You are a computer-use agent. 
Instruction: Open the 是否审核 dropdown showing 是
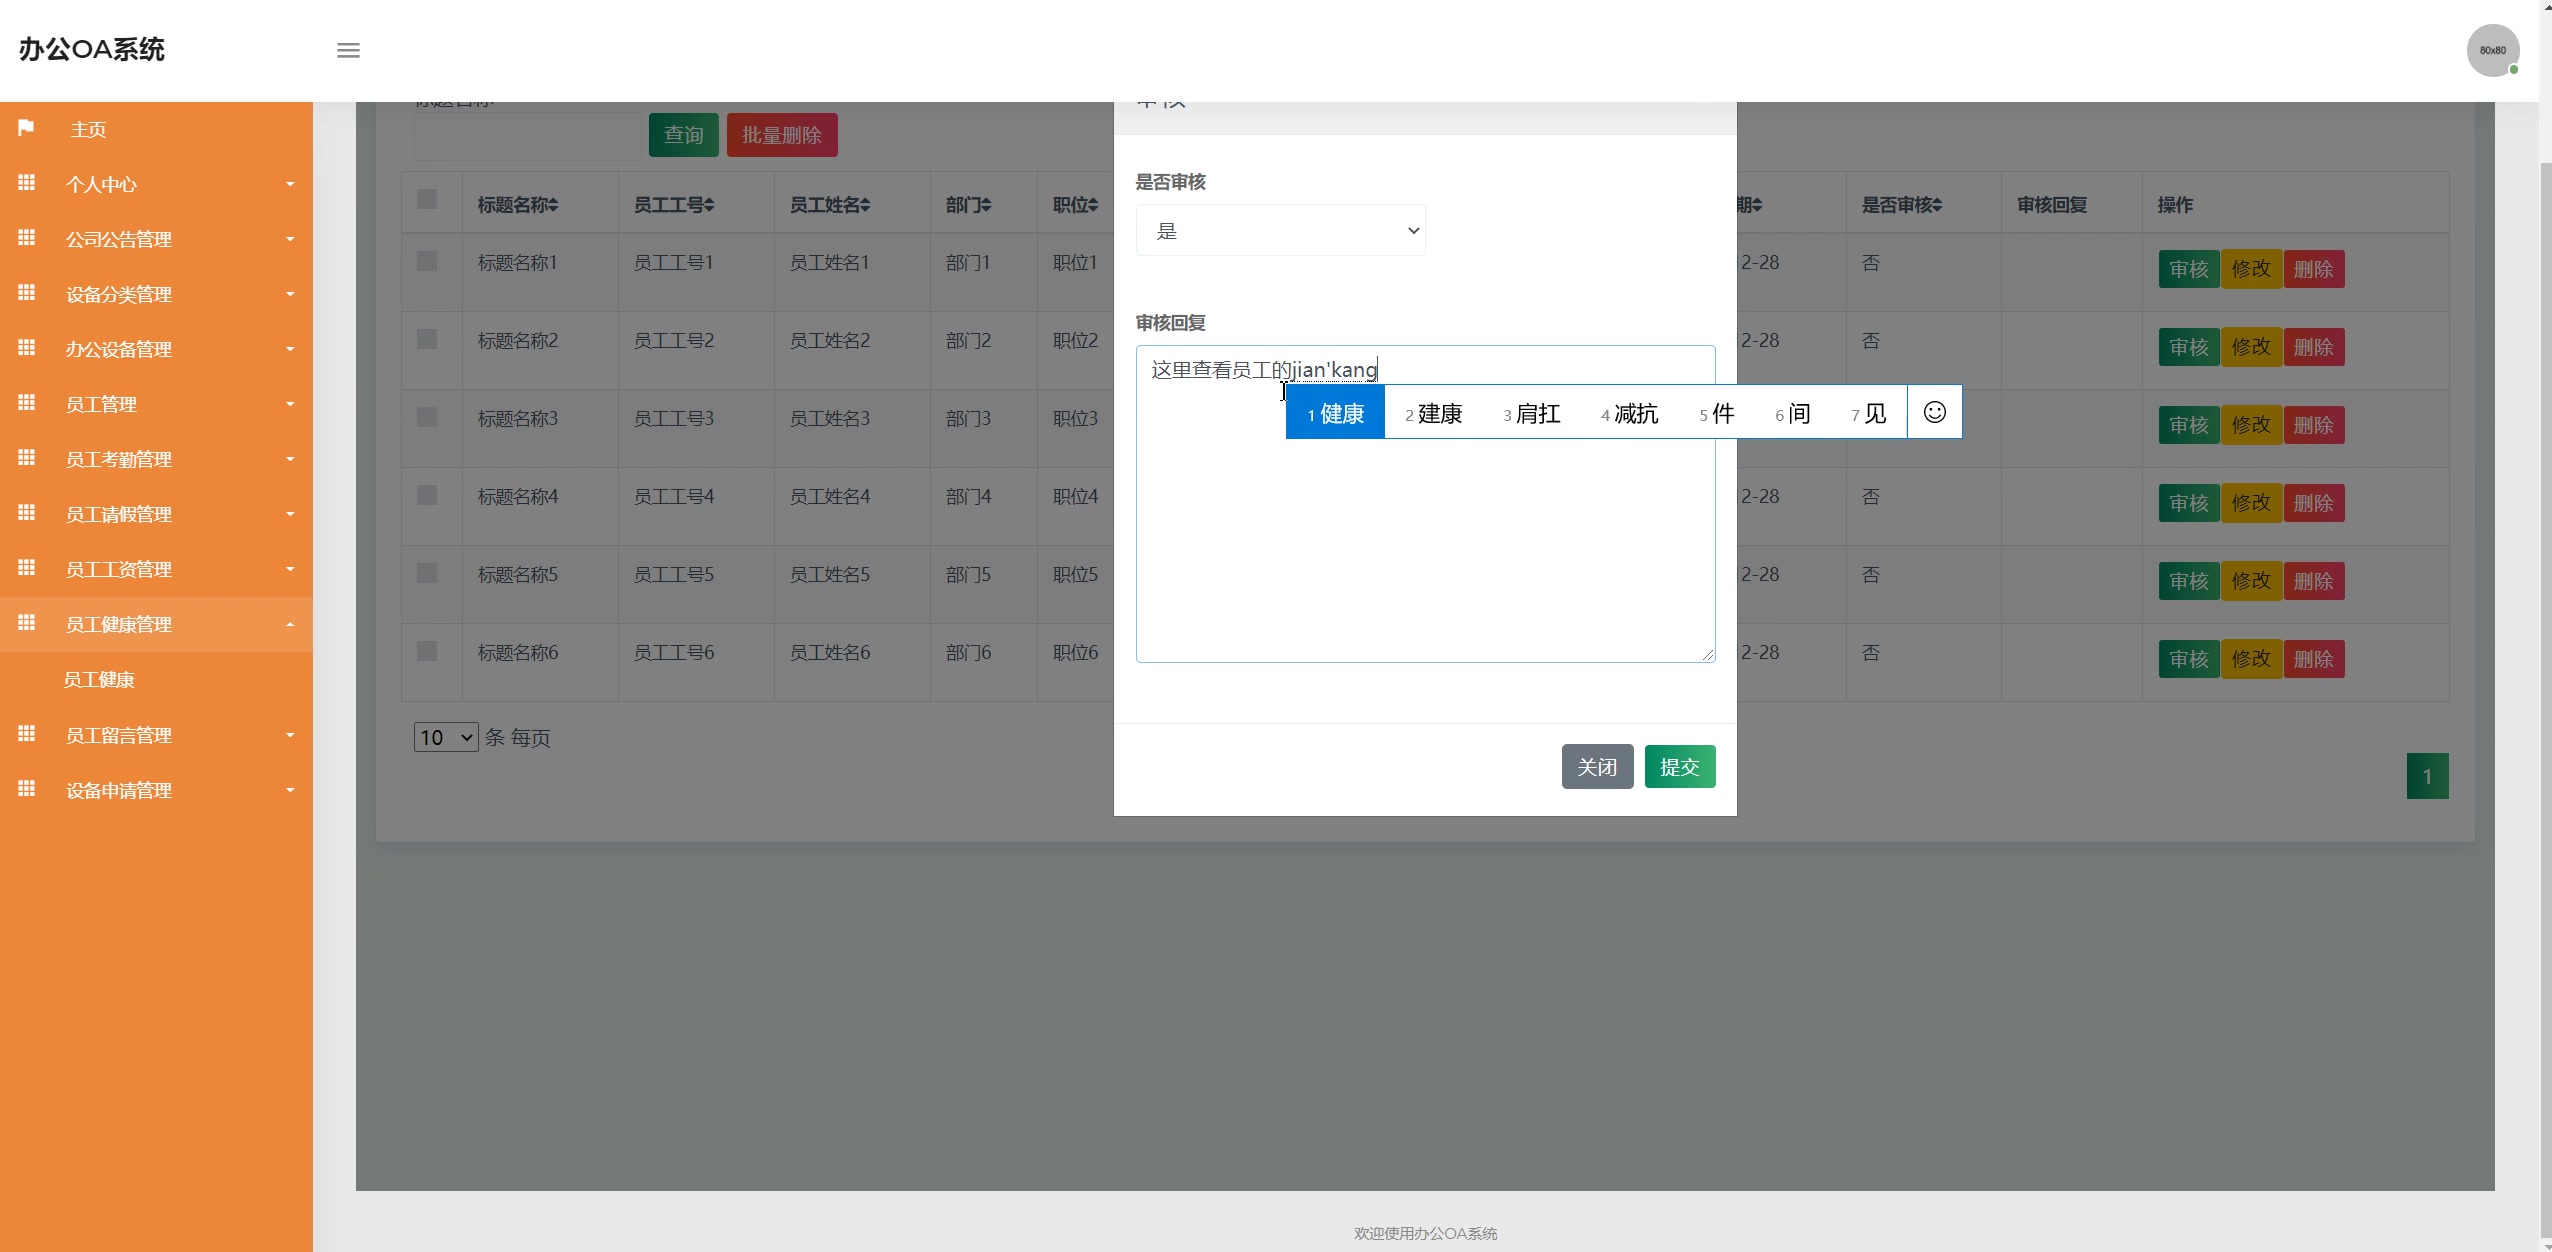click(1280, 231)
